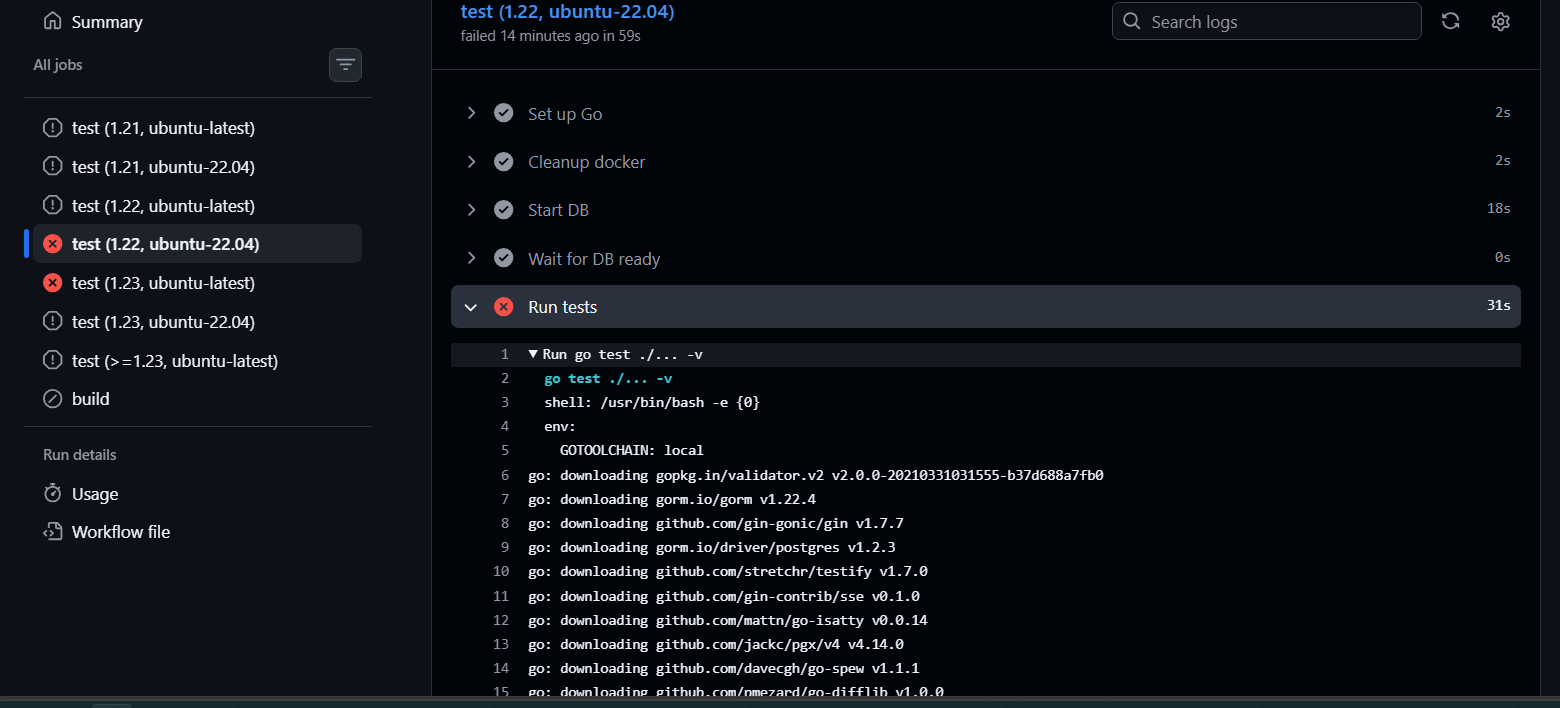Click the failed icon for Run tests
This screenshot has width=1560, height=708.
(x=504, y=307)
